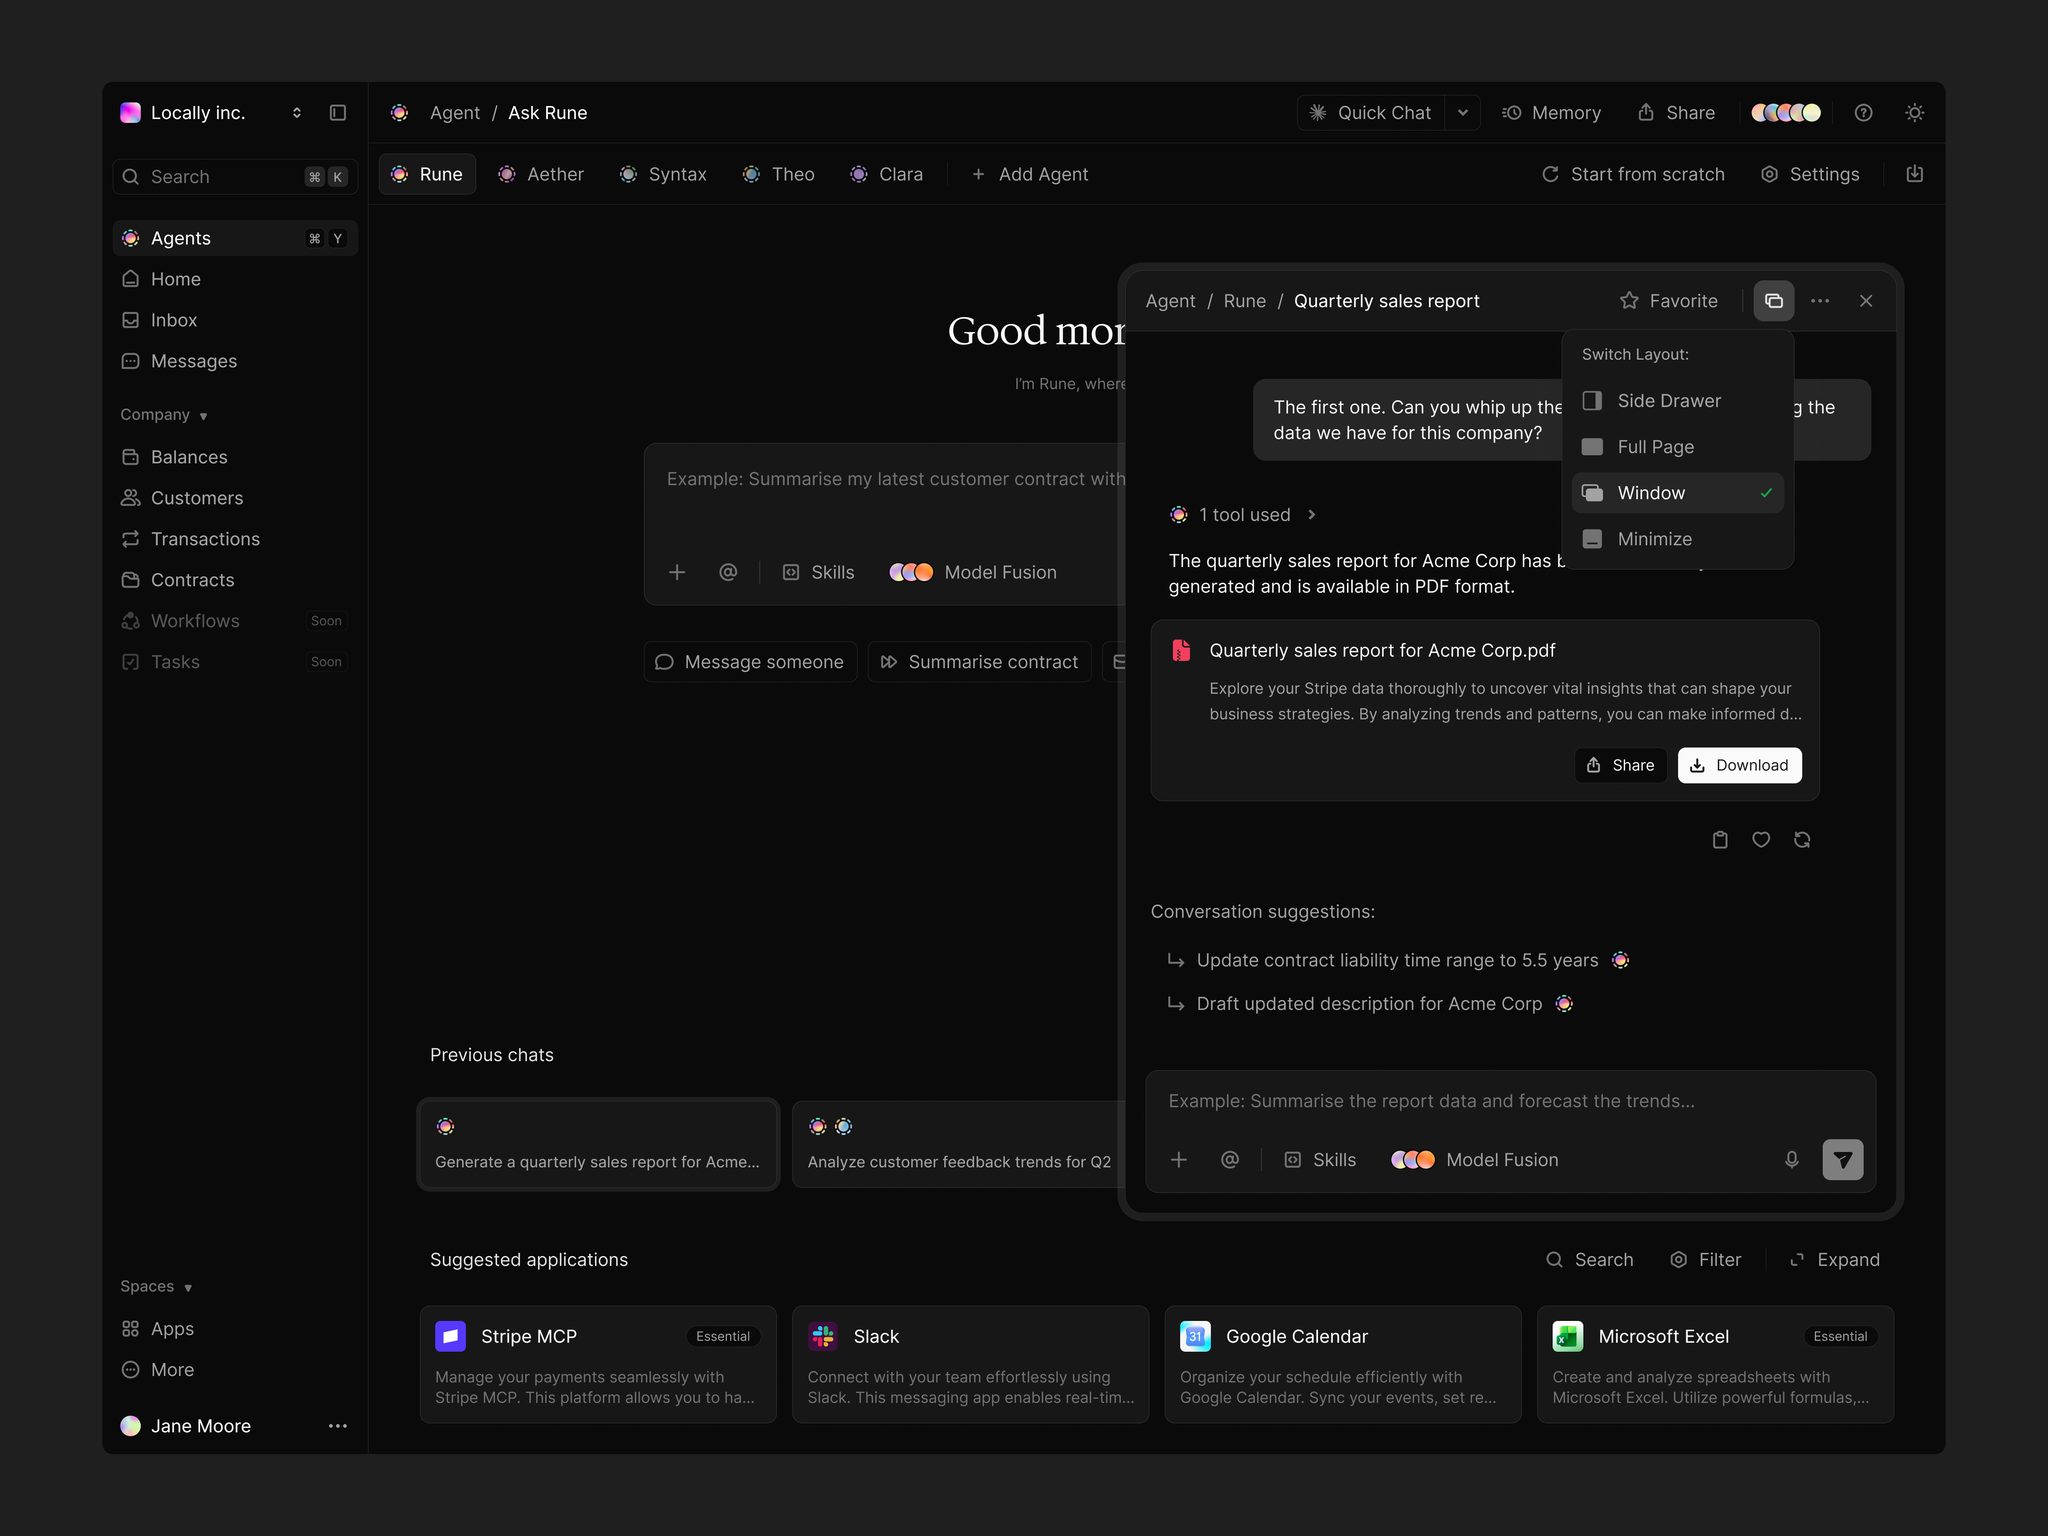Click the team avatars group in header
The image size is (2048, 1536).
1786,113
